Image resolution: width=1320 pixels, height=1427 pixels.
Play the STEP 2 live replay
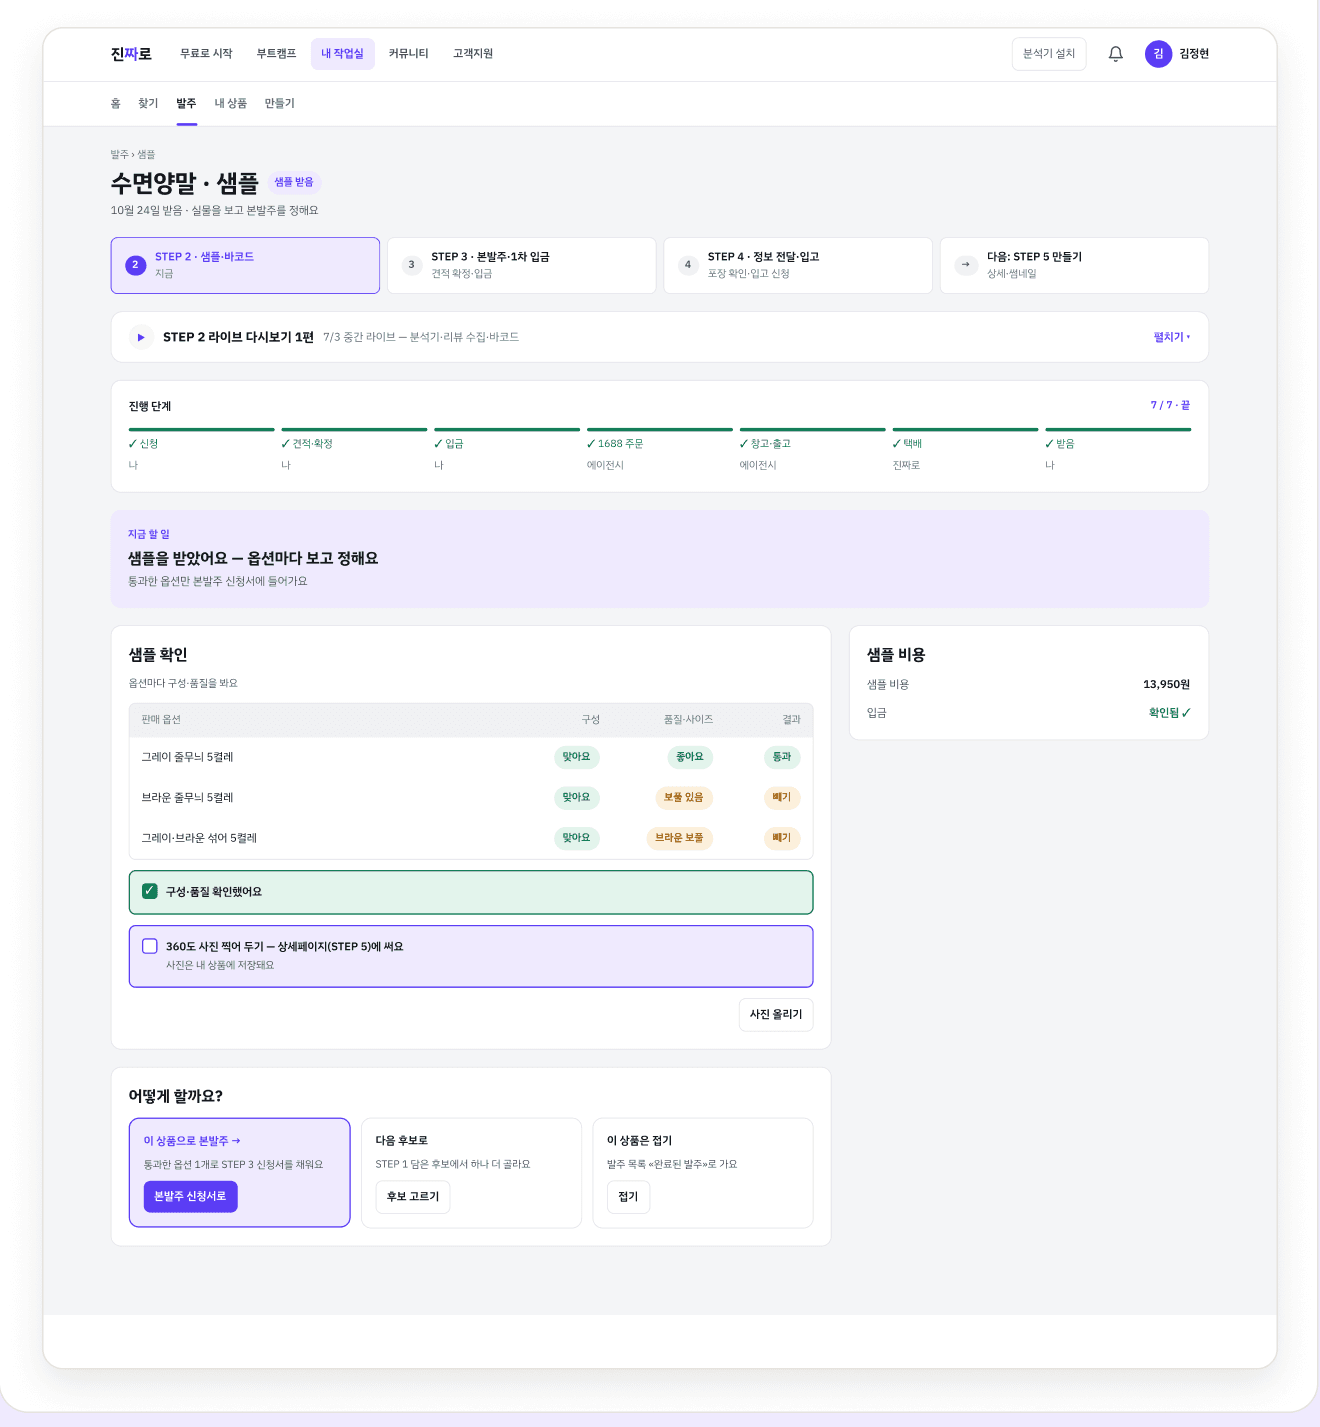pos(141,337)
